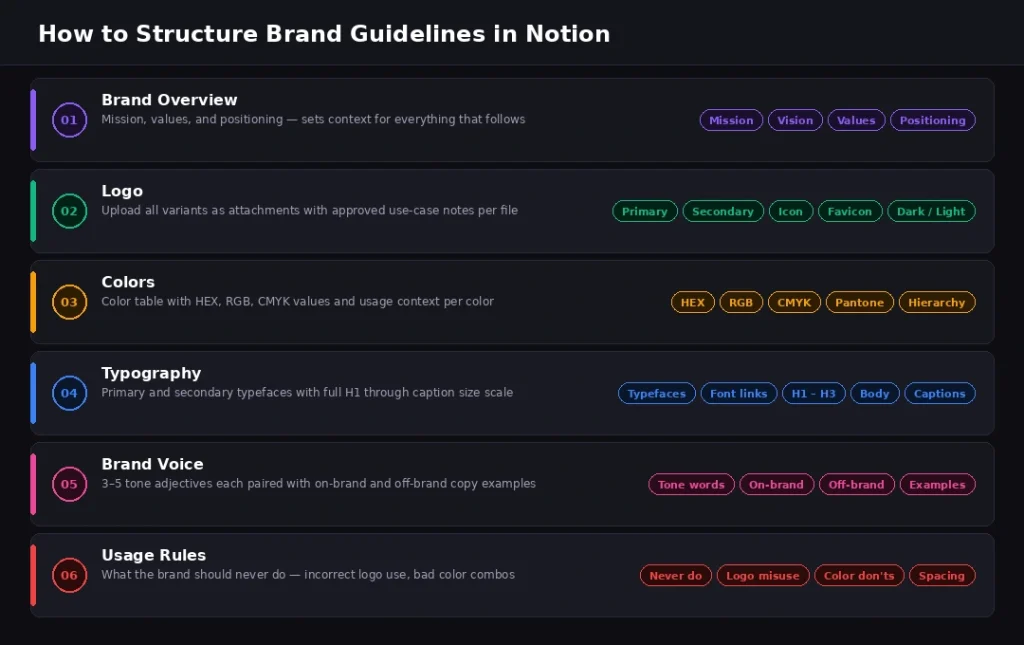Image resolution: width=1024 pixels, height=645 pixels.
Task: Click description 'Upload all variants as attachments'
Action: pyautogui.click(x=310, y=210)
